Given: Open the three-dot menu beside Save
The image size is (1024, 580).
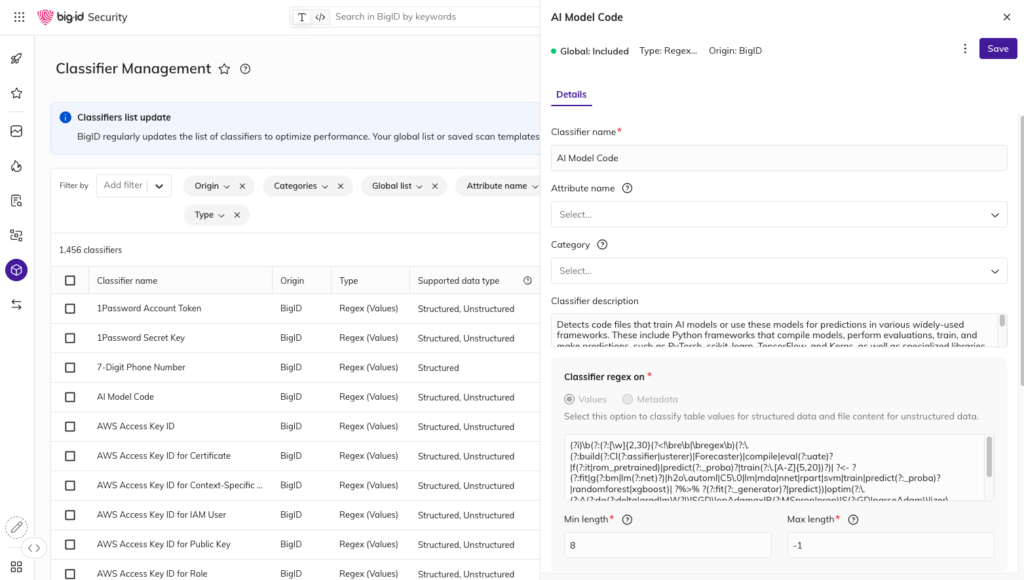Looking at the screenshot, I should 965,49.
